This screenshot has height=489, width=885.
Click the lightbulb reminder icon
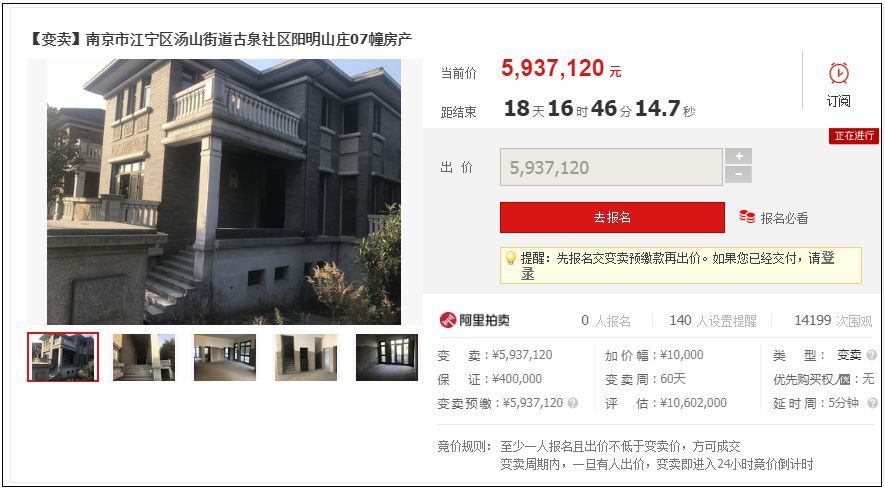coord(510,259)
